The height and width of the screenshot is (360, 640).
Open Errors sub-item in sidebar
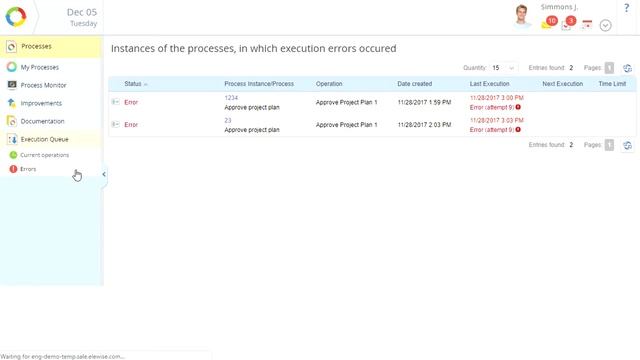(28, 169)
